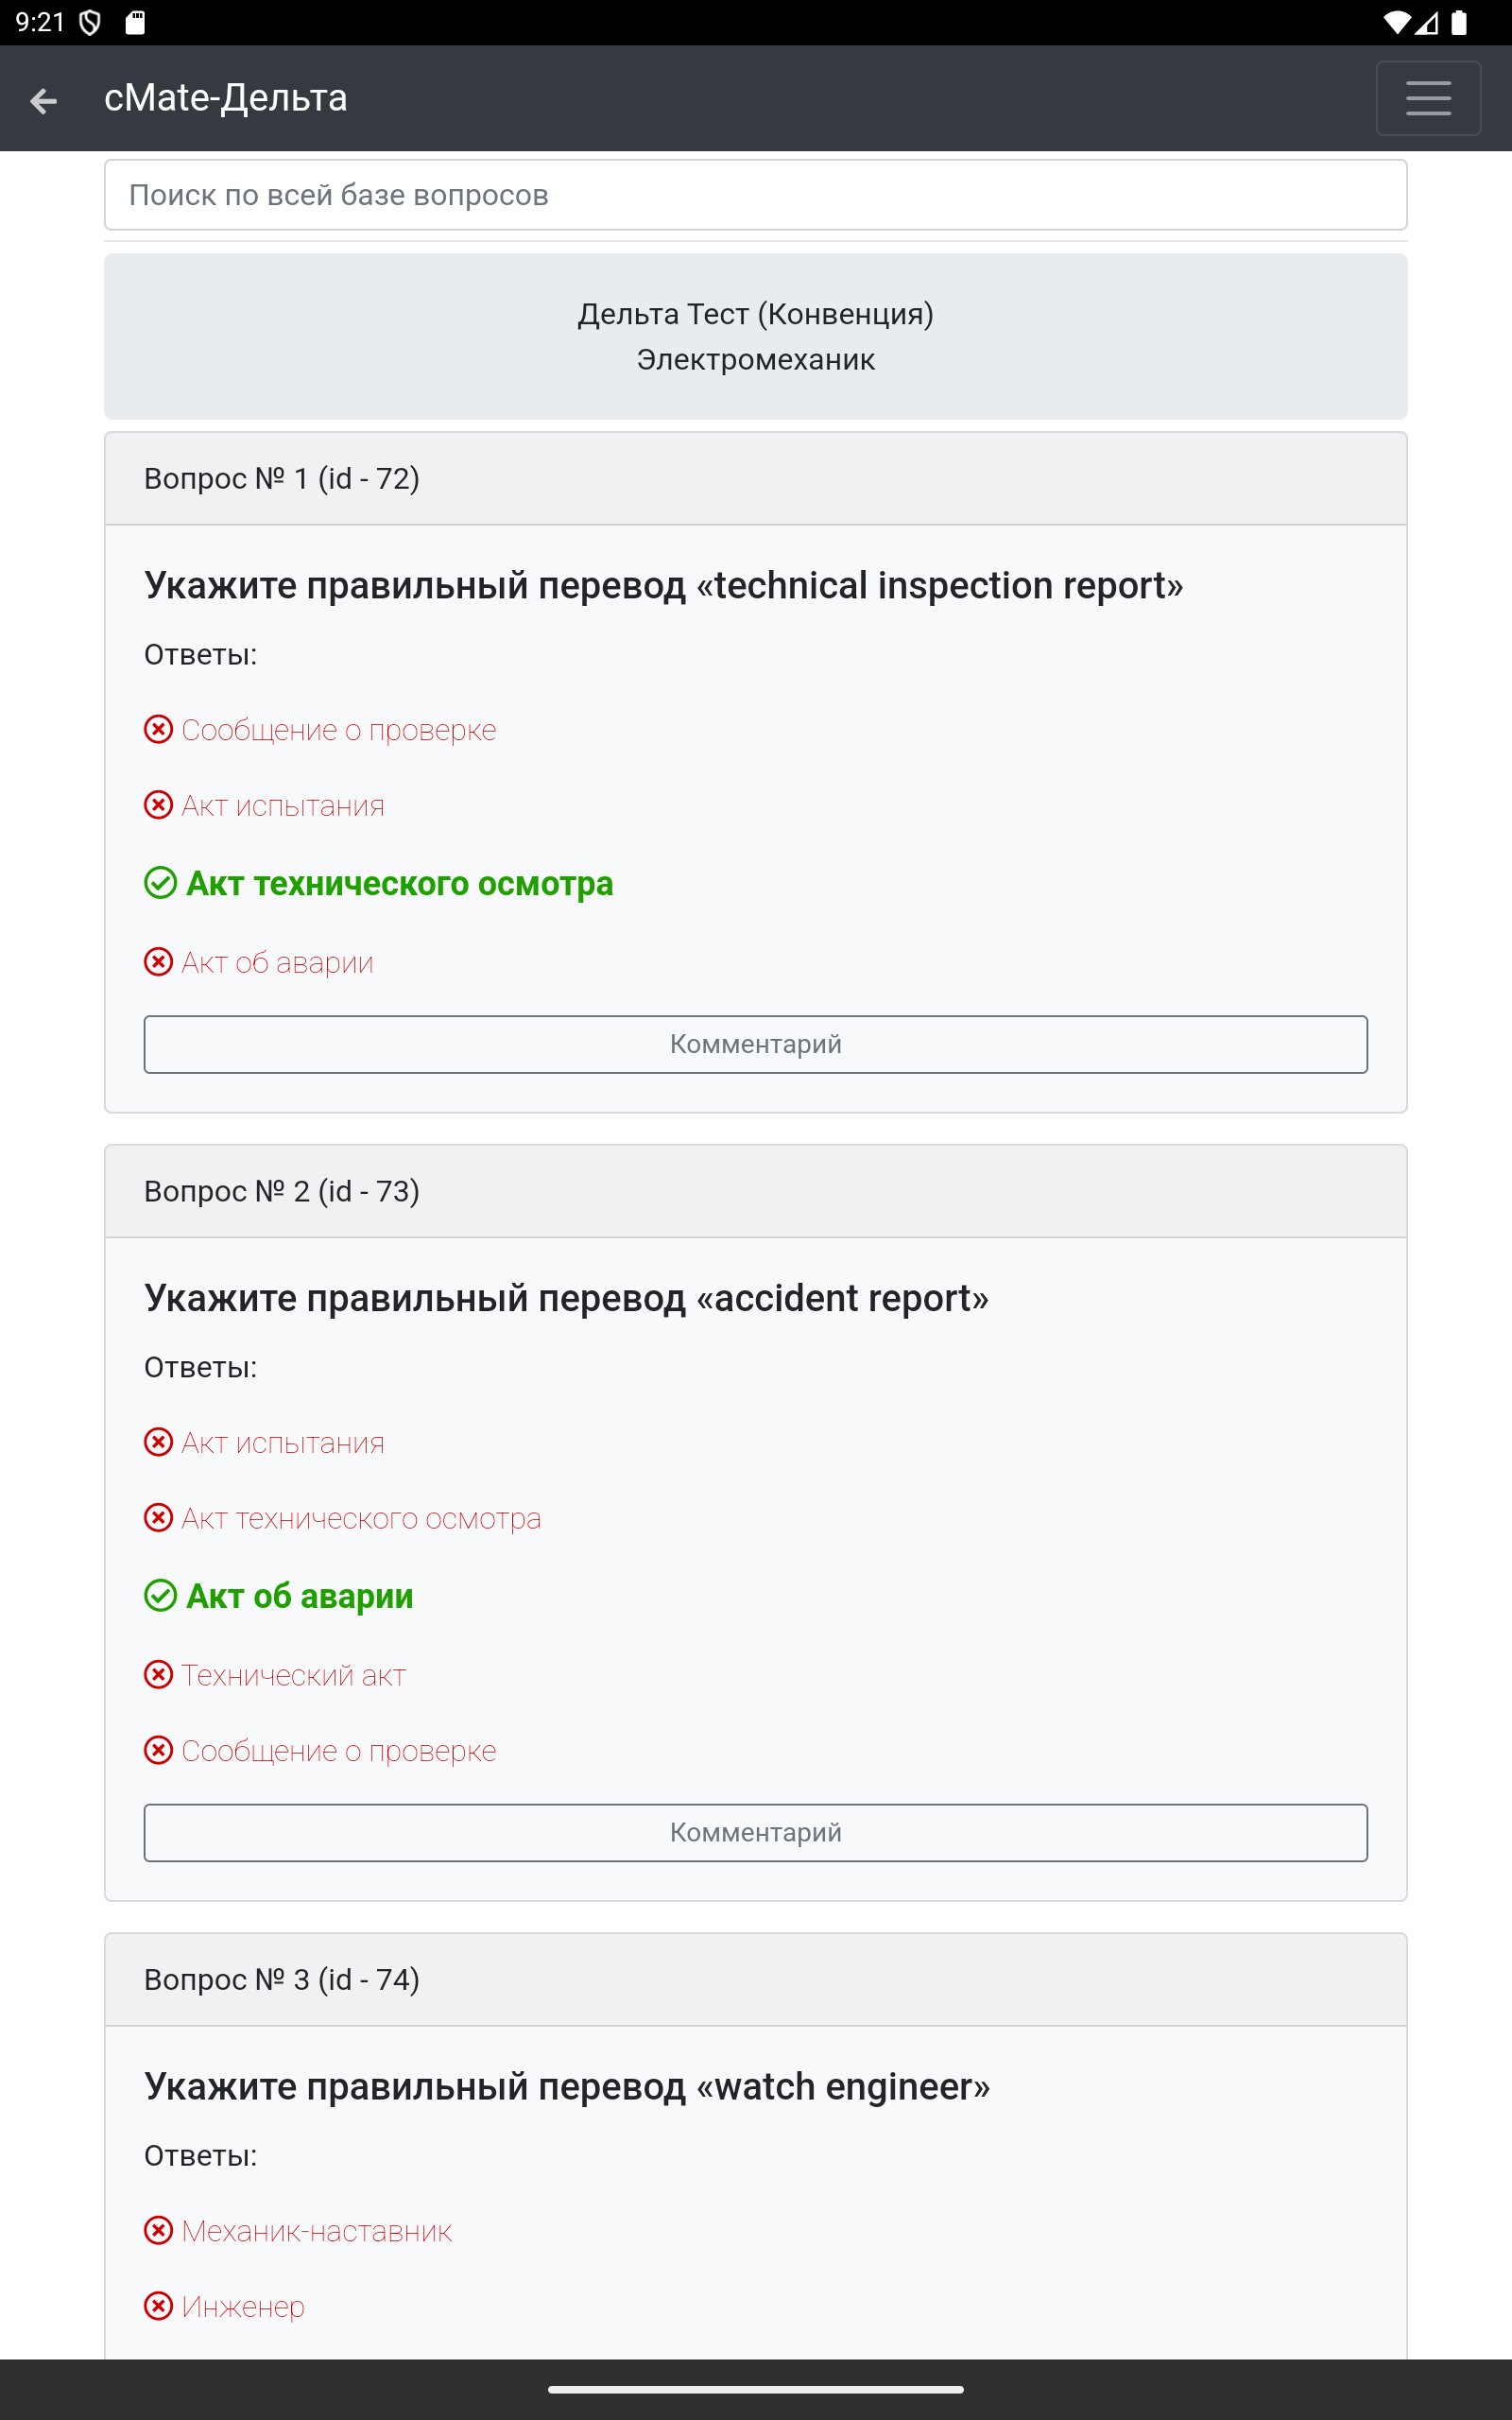Click red cross icon beside 'Инженер'
Viewport: 1512px width, 2420px height.
coord(158,2306)
